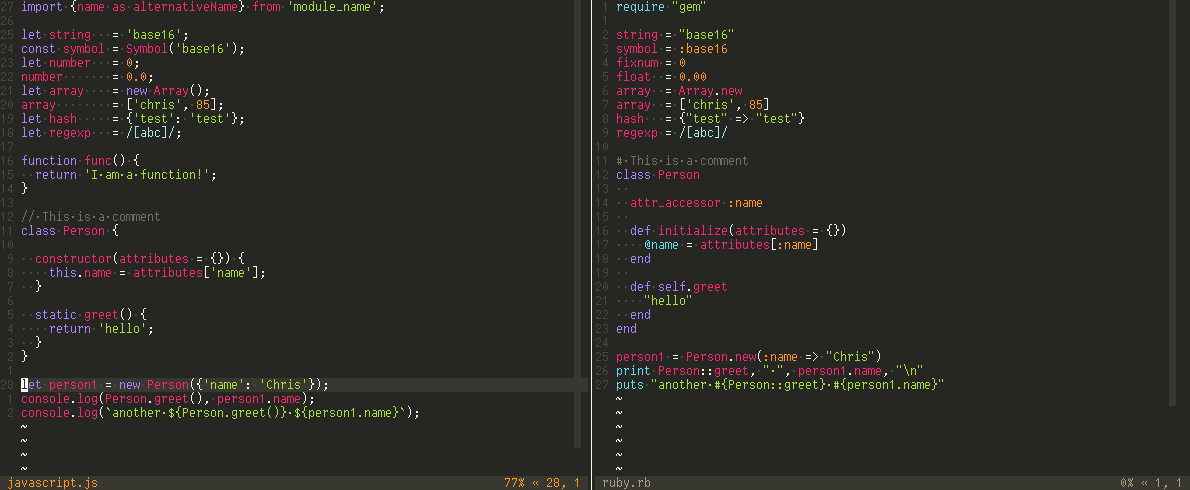
Task: Click the ruby.rb filename in status line
Action: [x=626, y=483]
